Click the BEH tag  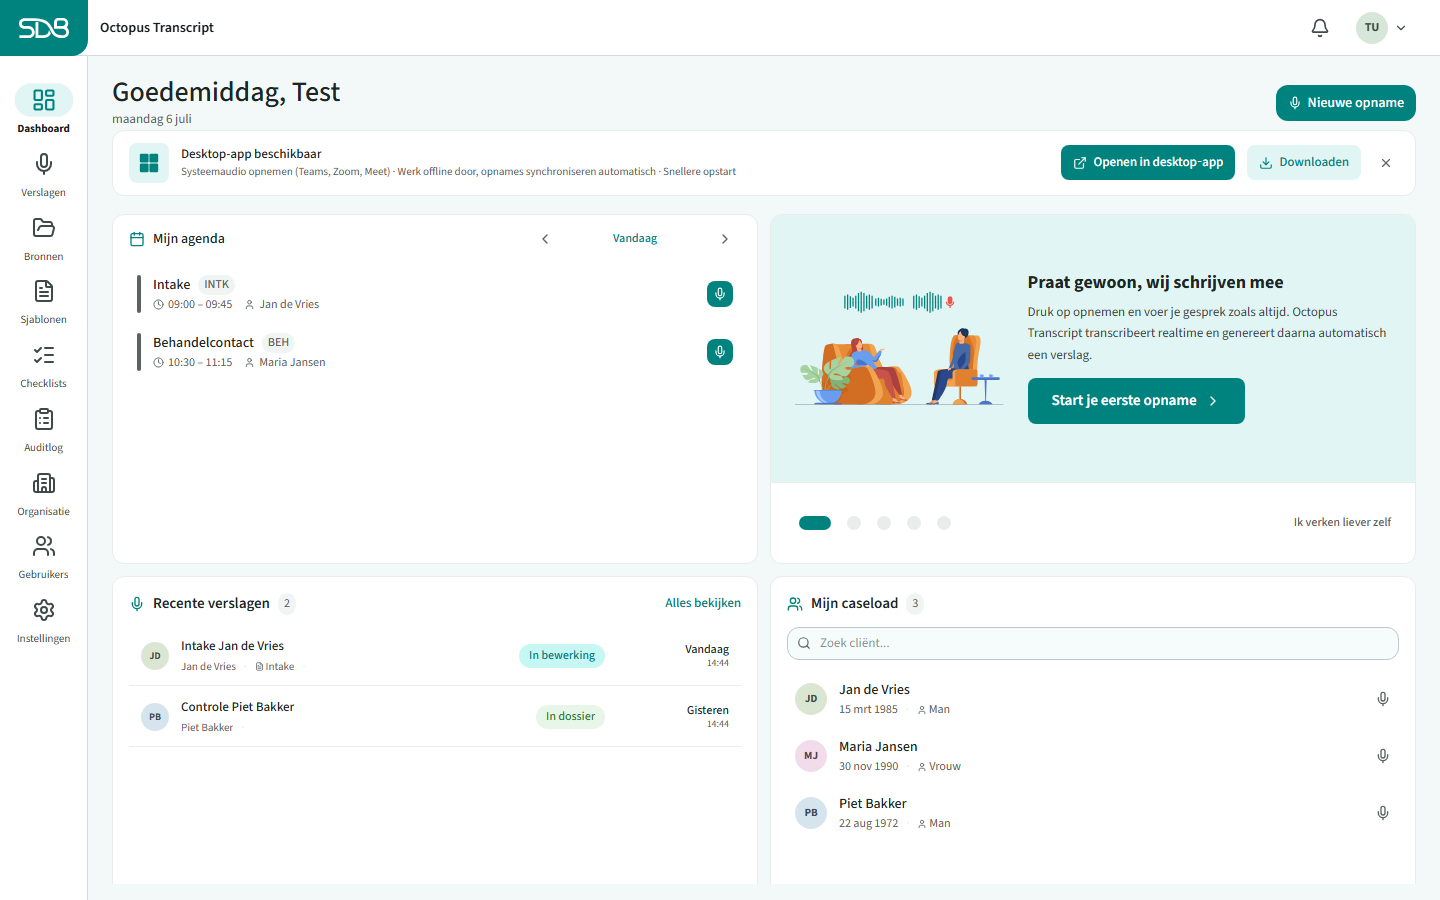click(x=278, y=343)
